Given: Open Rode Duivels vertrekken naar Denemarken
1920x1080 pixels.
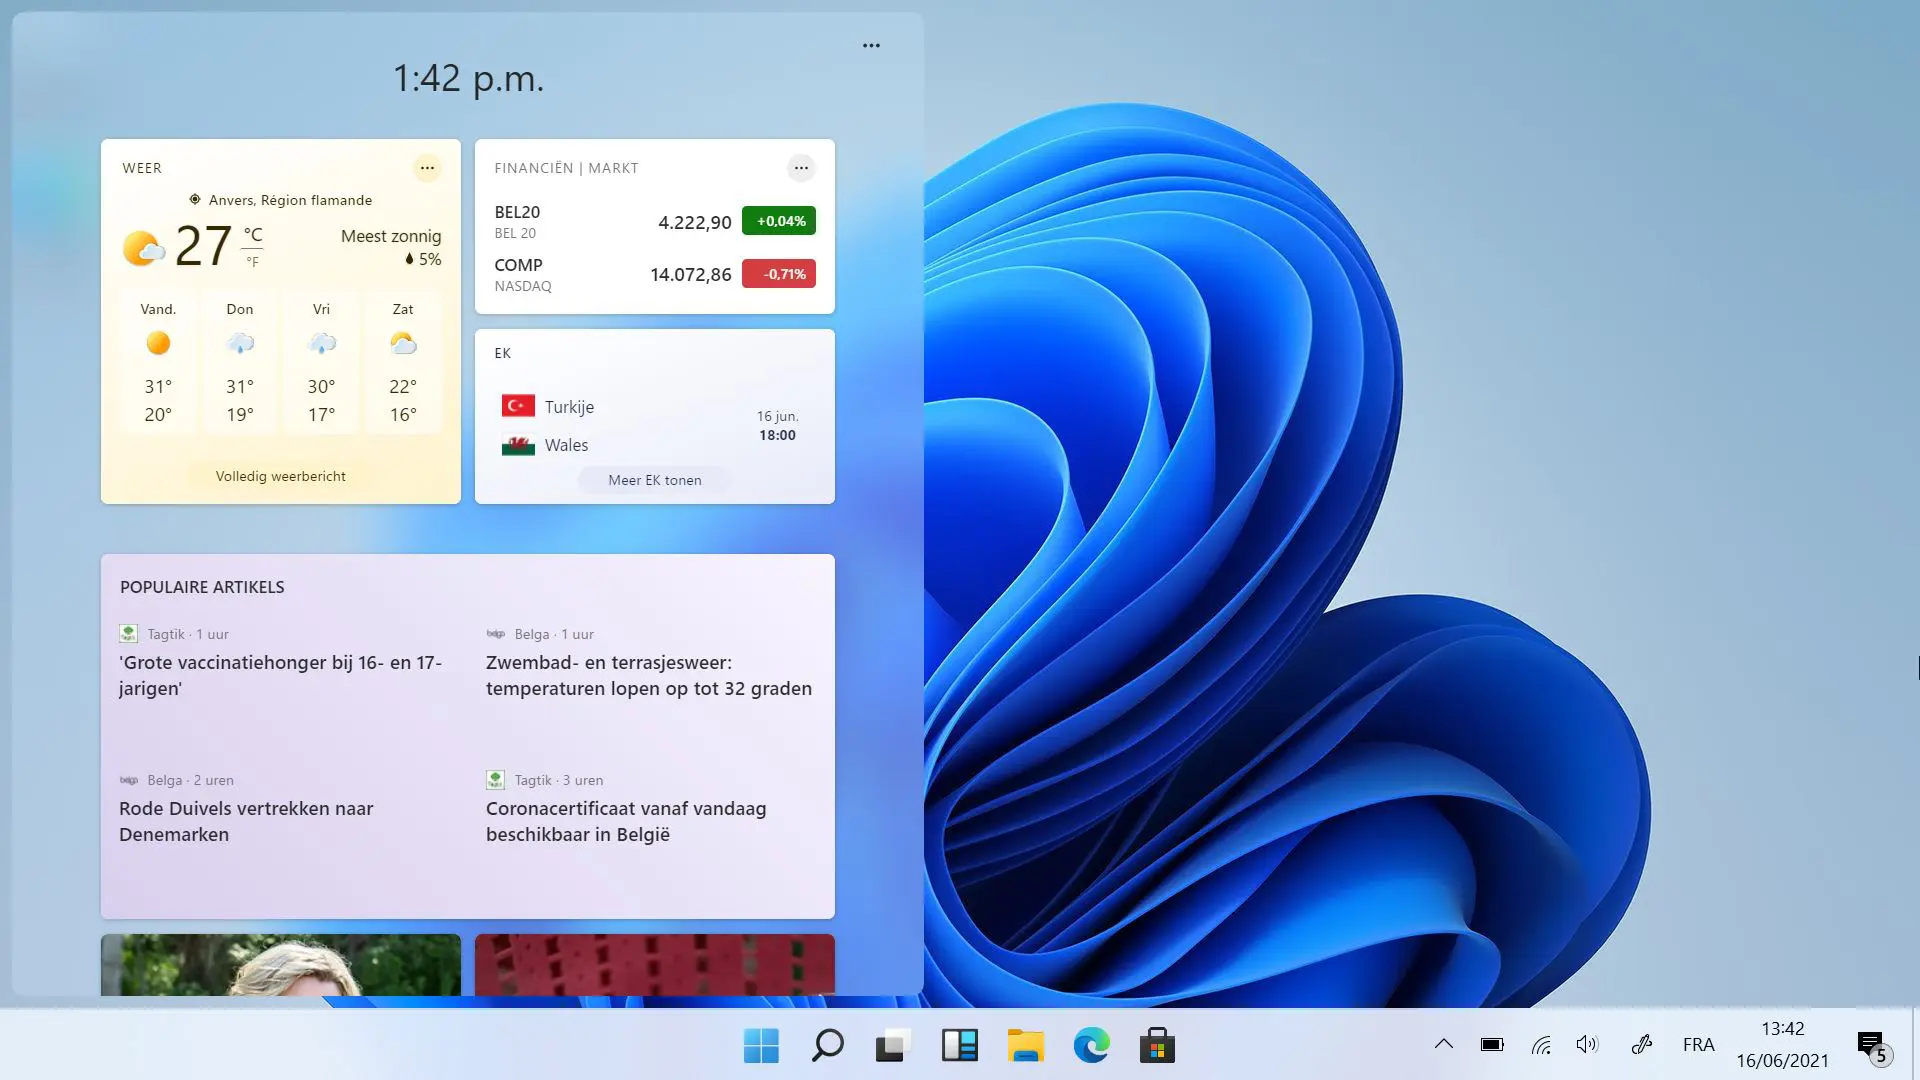Looking at the screenshot, I should pyautogui.click(x=246, y=821).
